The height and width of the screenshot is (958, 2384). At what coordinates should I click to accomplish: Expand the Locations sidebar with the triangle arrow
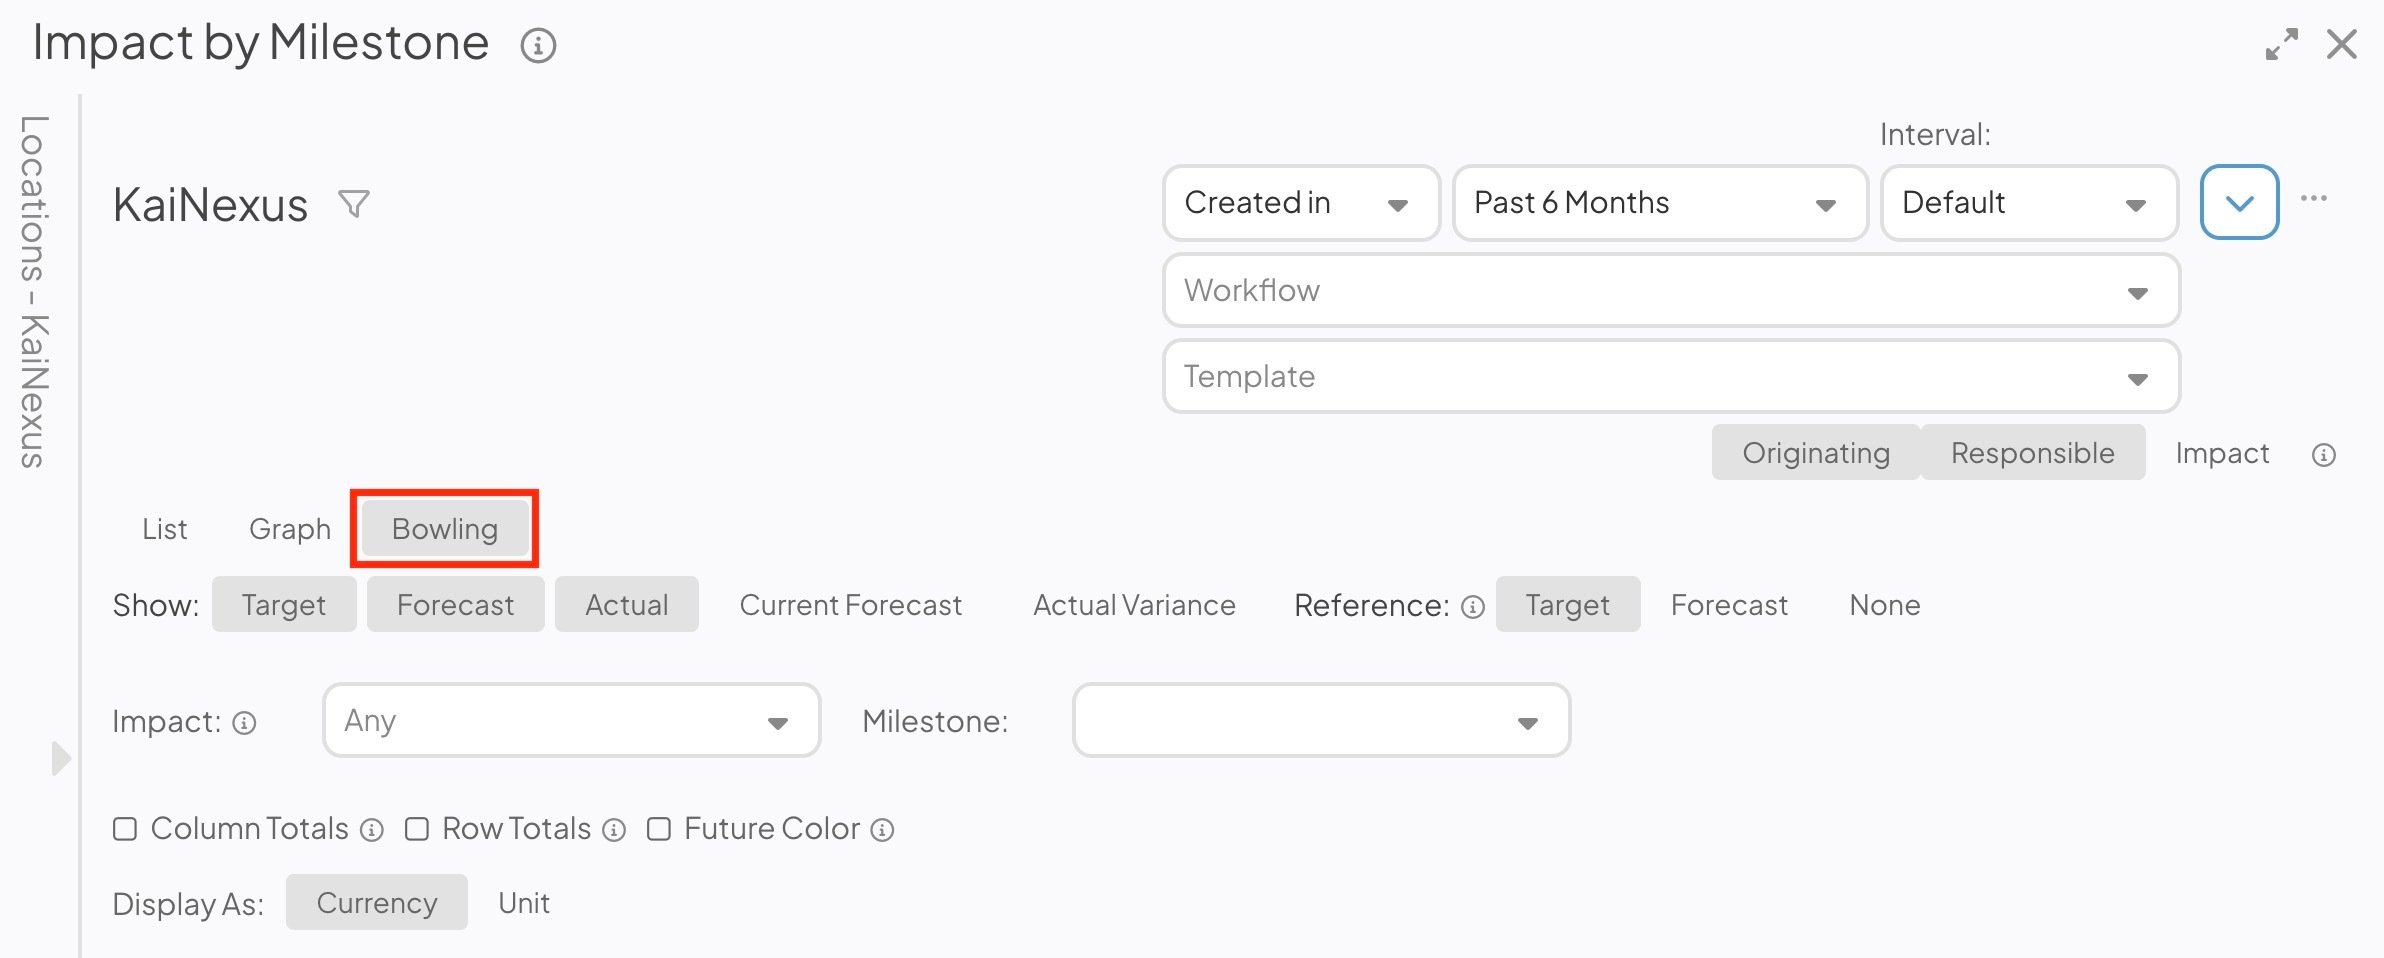(61, 758)
